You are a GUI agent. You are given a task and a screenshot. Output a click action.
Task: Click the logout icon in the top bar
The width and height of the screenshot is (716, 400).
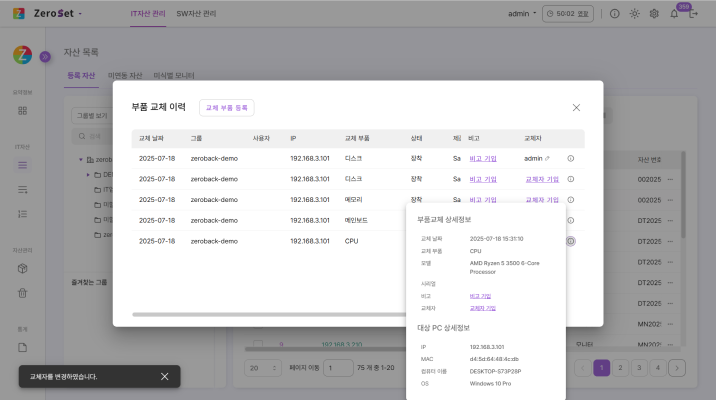tap(696, 14)
